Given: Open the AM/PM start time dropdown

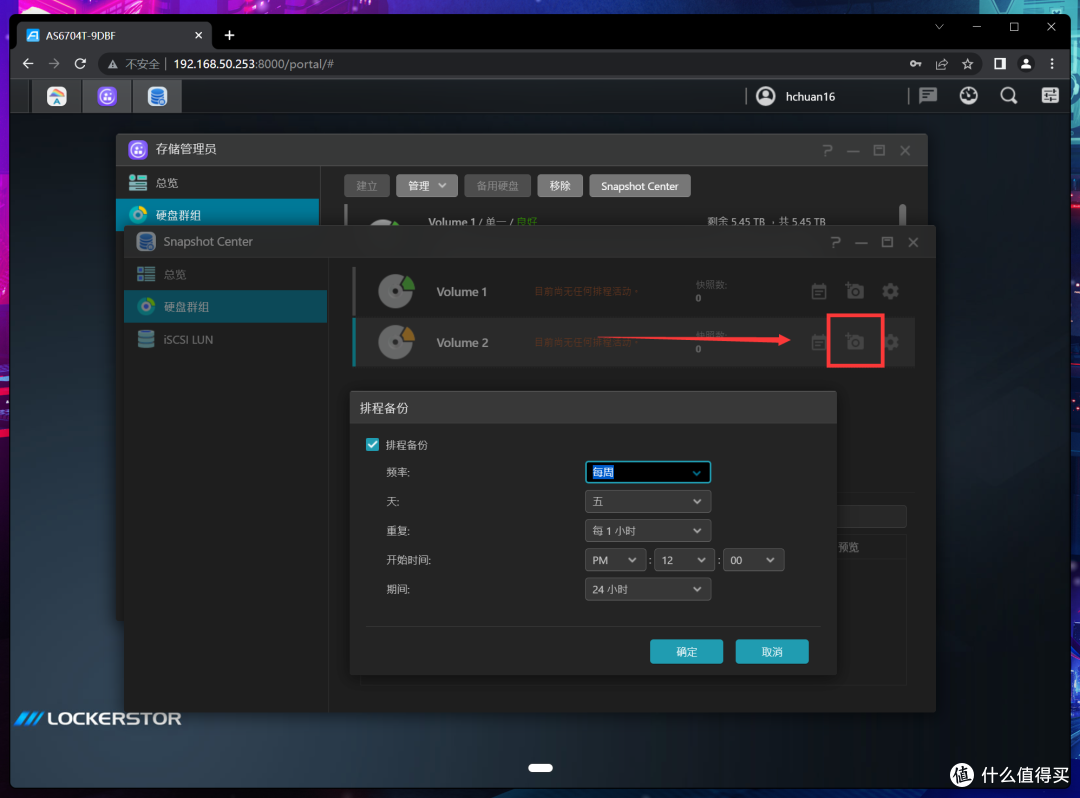Looking at the screenshot, I should [x=614, y=560].
